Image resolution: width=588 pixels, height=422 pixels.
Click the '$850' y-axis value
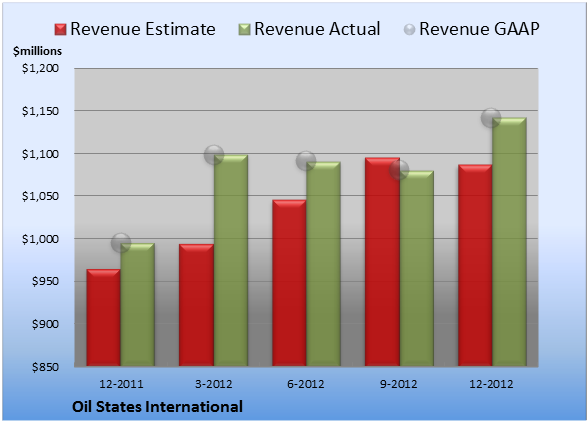pyautogui.click(x=45, y=367)
